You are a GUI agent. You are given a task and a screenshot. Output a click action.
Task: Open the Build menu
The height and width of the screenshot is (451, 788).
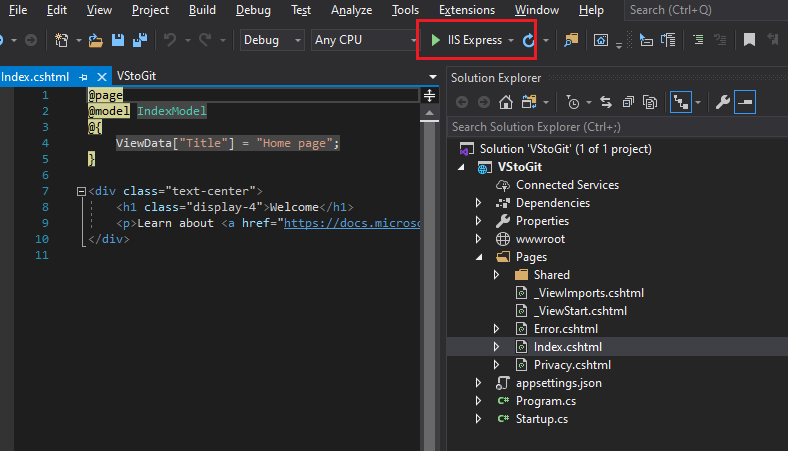[202, 10]
